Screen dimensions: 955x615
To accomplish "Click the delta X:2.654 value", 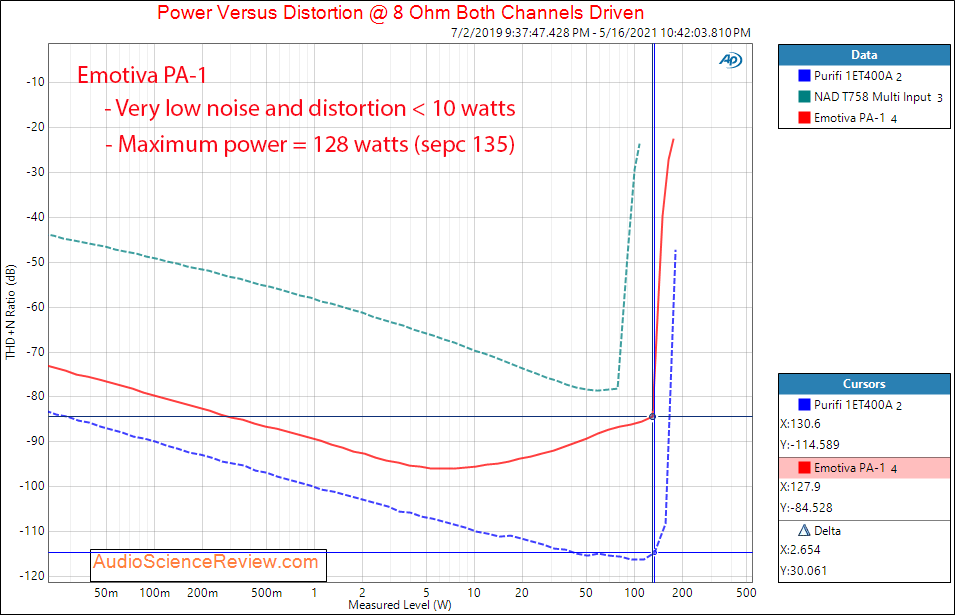I will pos(800,550).
